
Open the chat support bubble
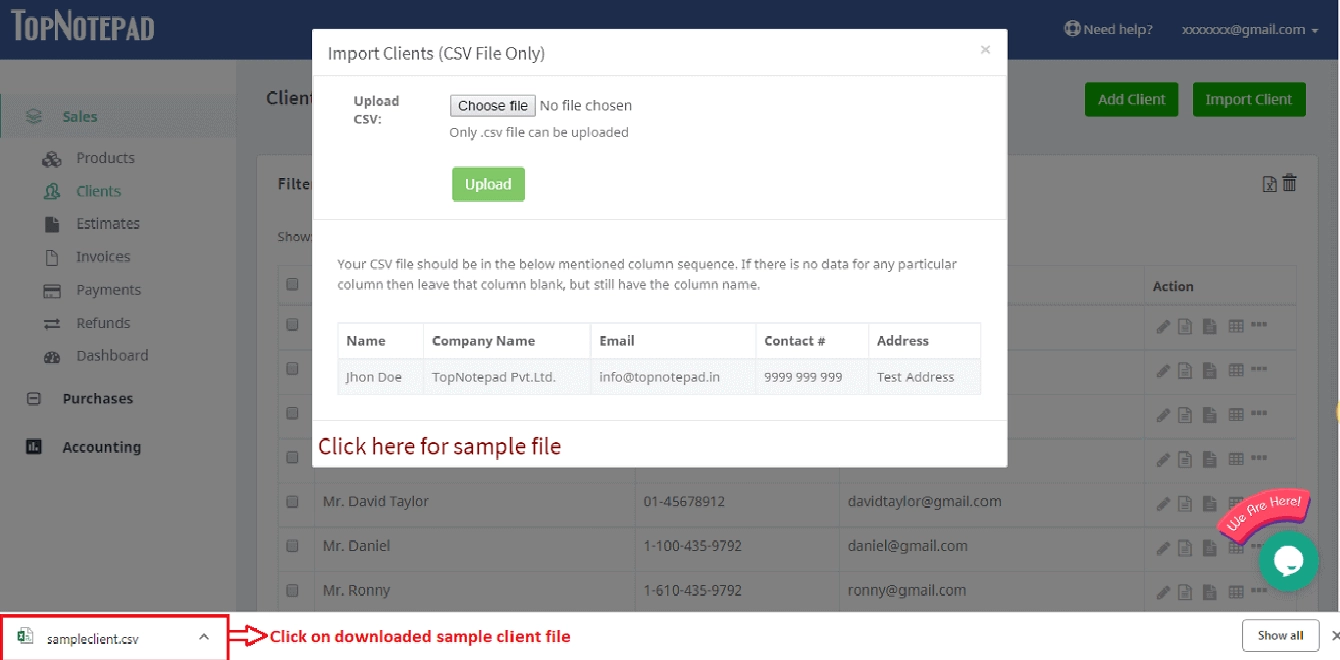pos(1289,561)
